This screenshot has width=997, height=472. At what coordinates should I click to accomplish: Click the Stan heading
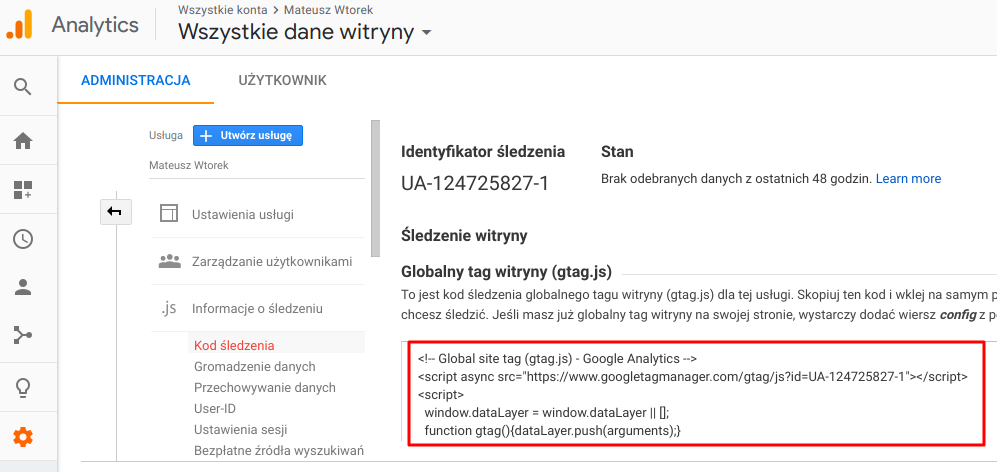click(x=617, y=152)
